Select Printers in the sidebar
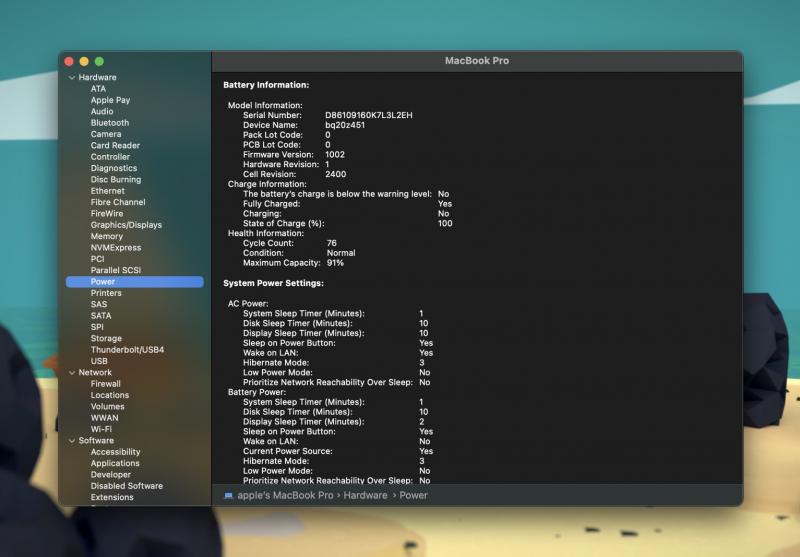Viewport: 800px width, 557px height. coord(106,293)
